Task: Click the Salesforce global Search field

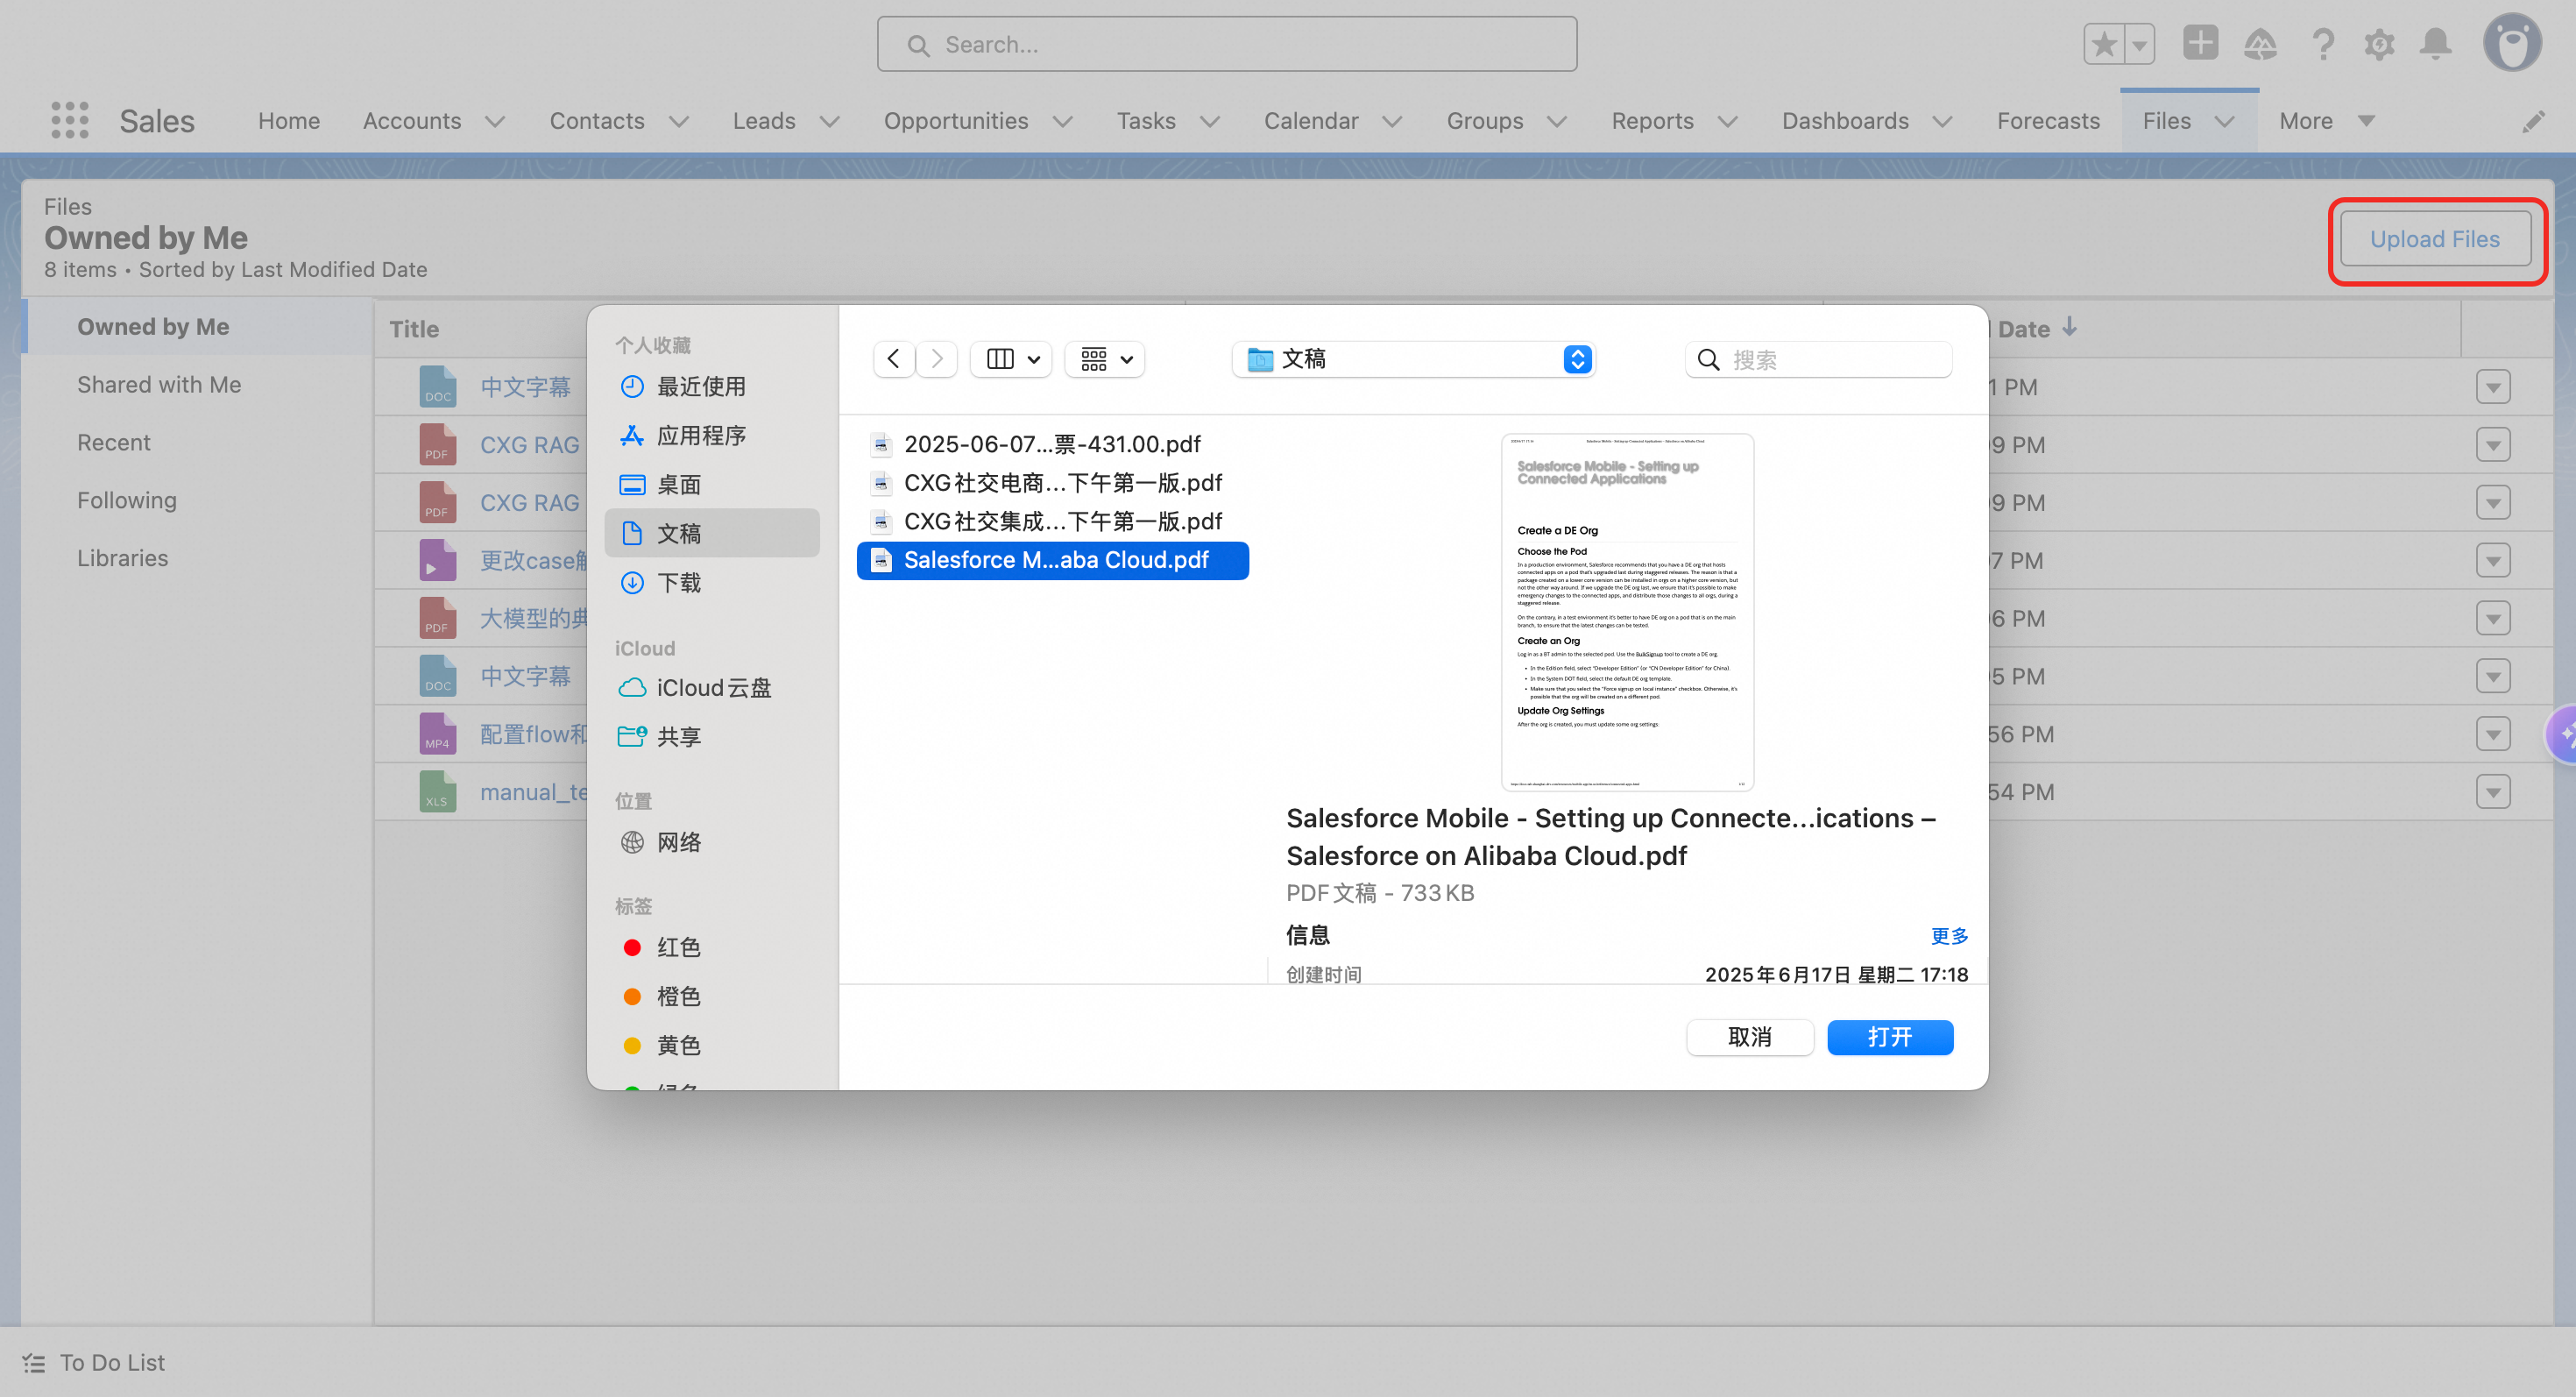Action: coord(1227,44)
